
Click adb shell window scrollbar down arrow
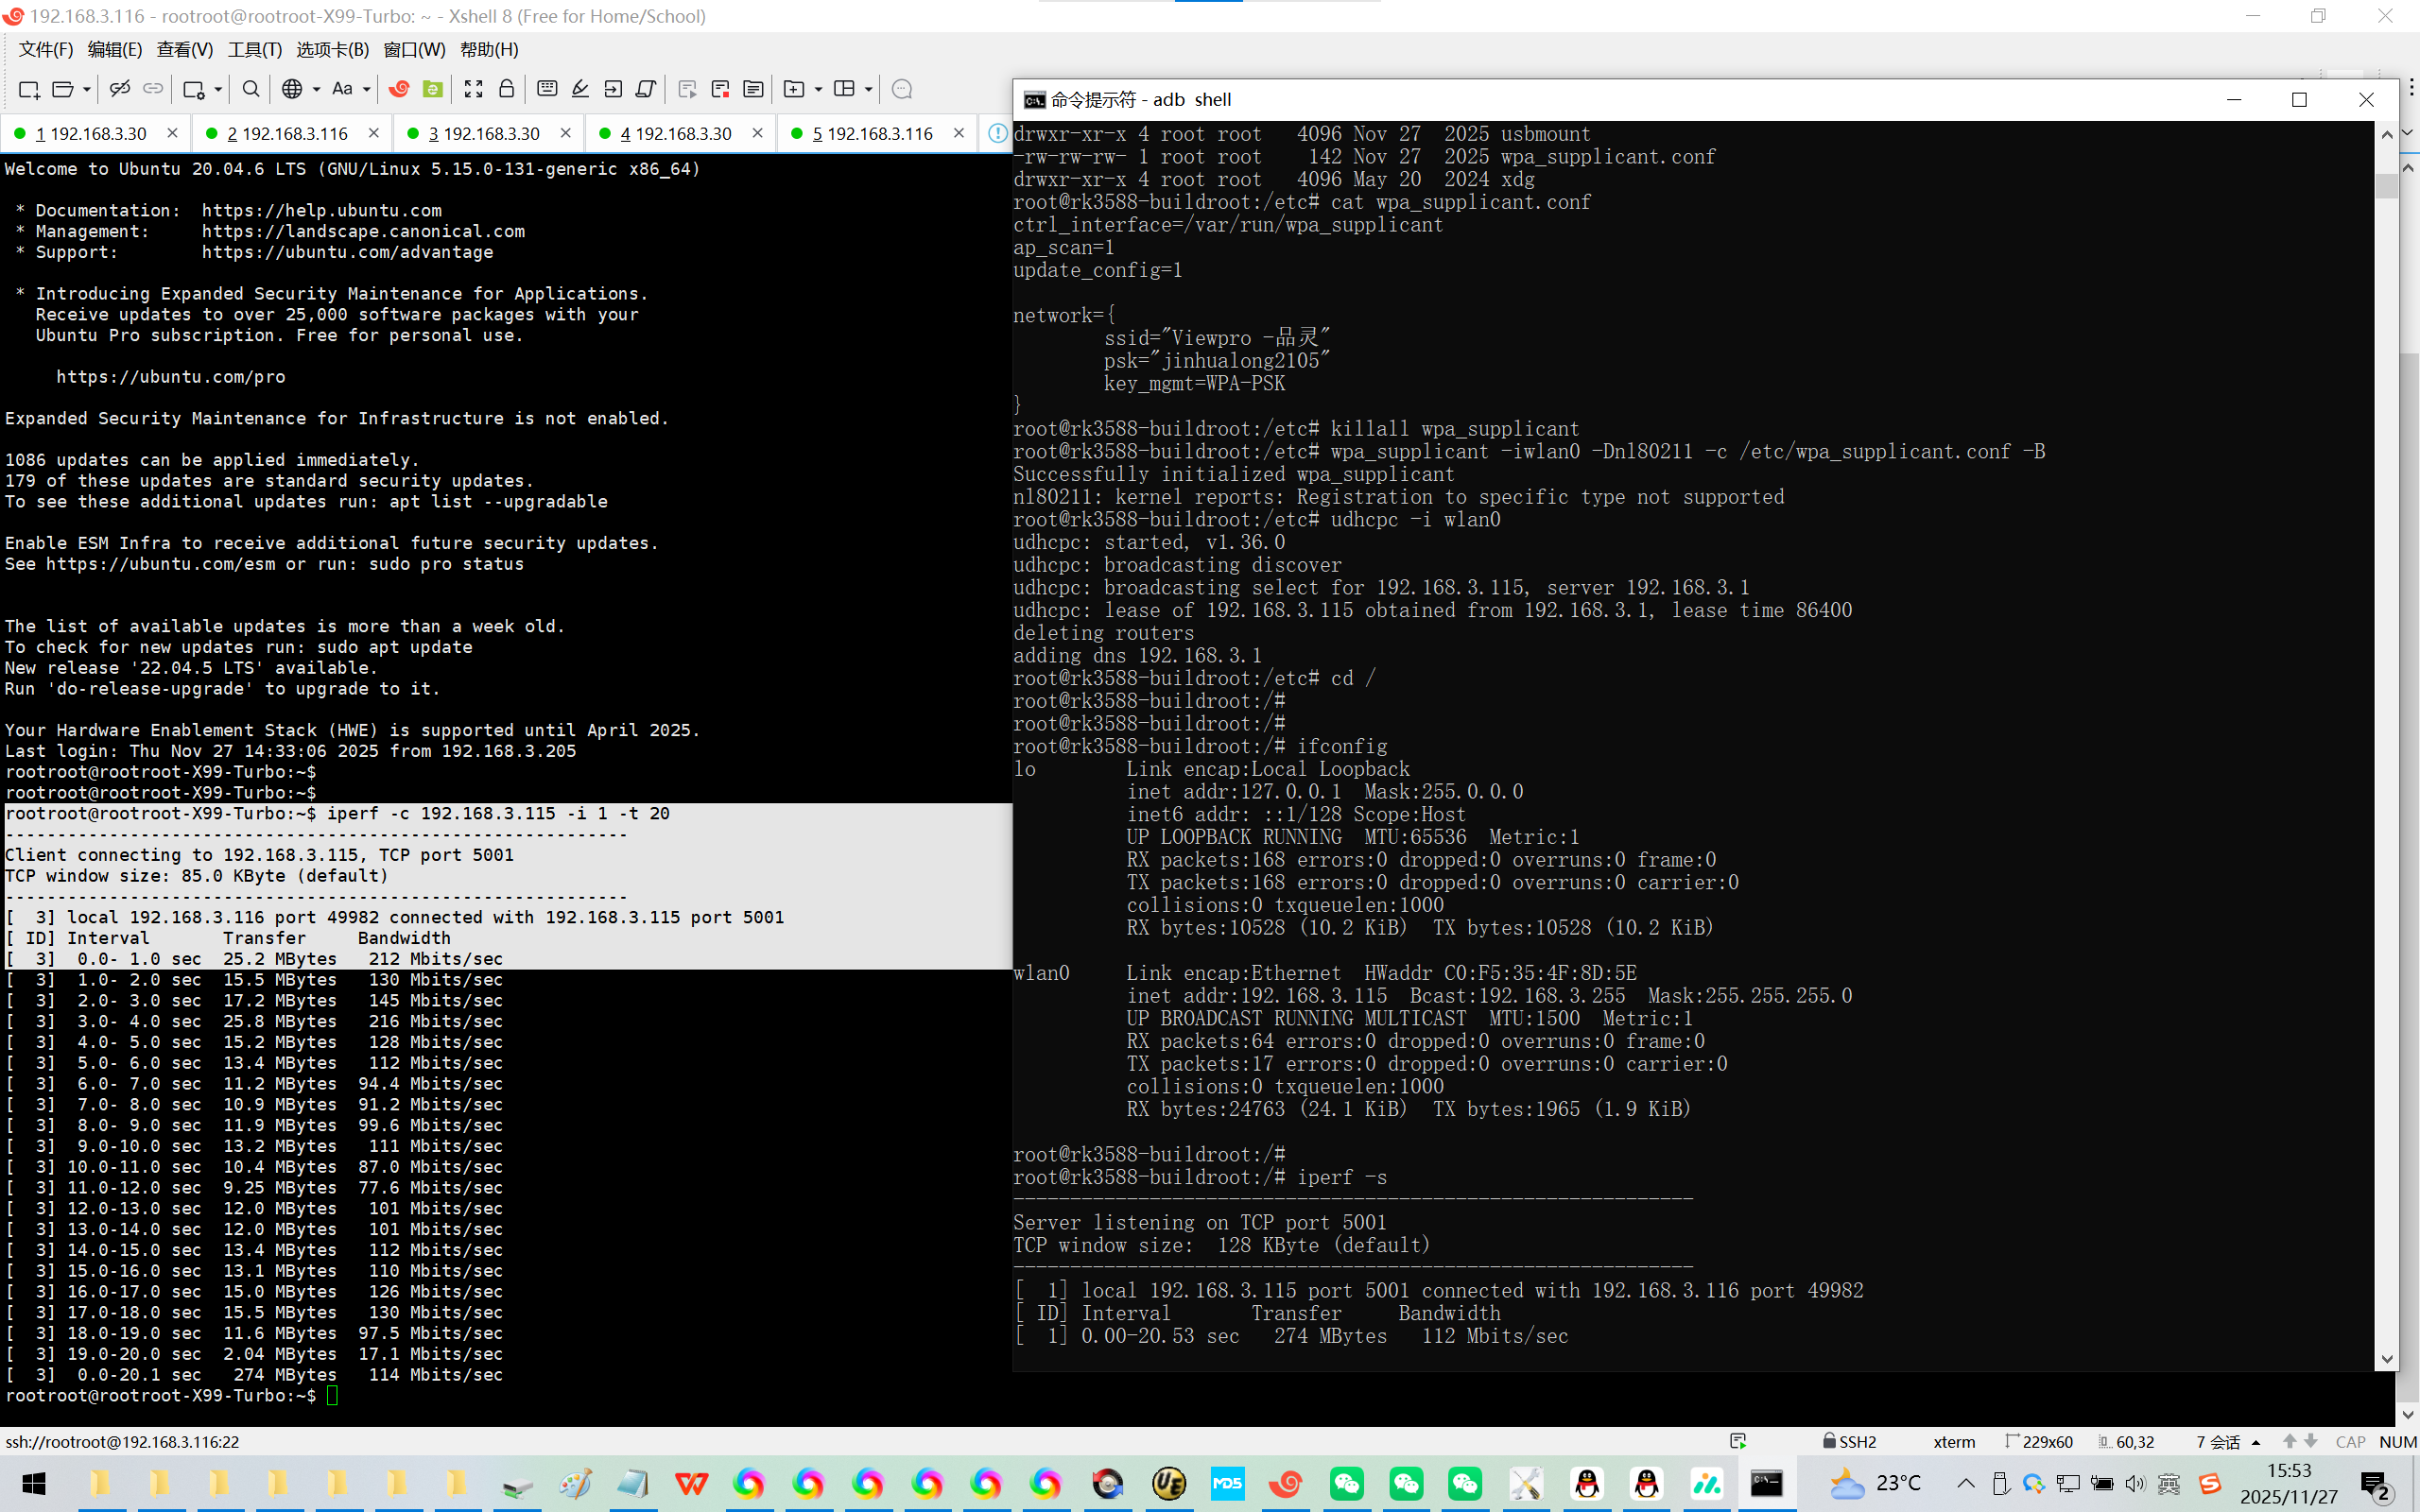click(x=2387, y=1358)
